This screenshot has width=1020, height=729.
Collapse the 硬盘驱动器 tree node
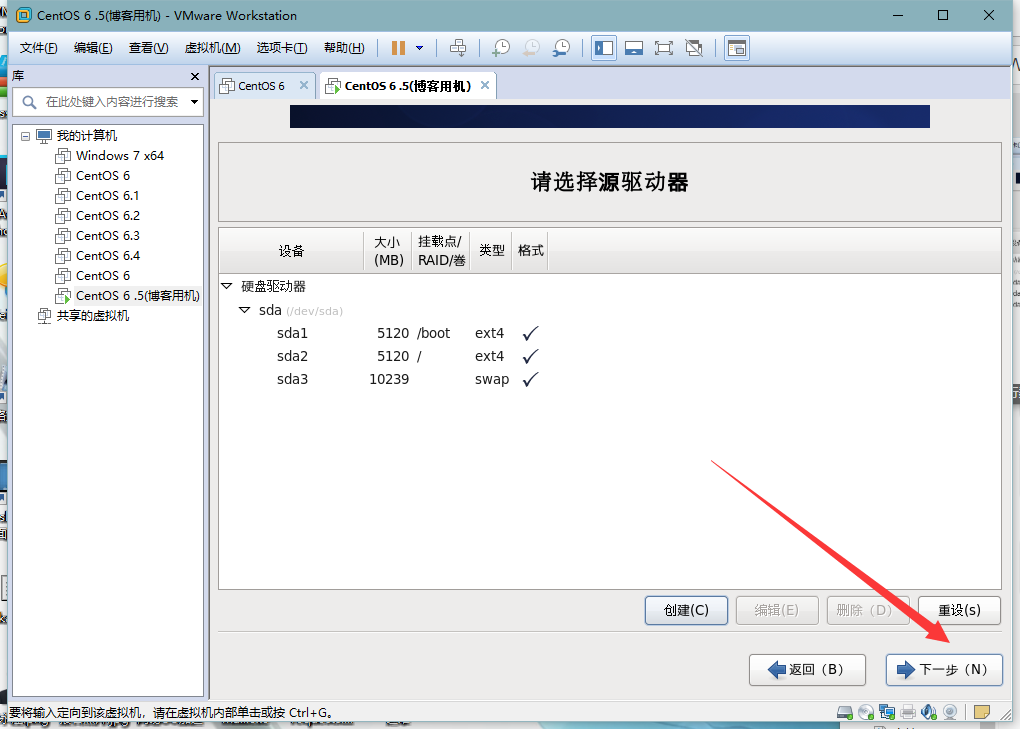(227, 286)
